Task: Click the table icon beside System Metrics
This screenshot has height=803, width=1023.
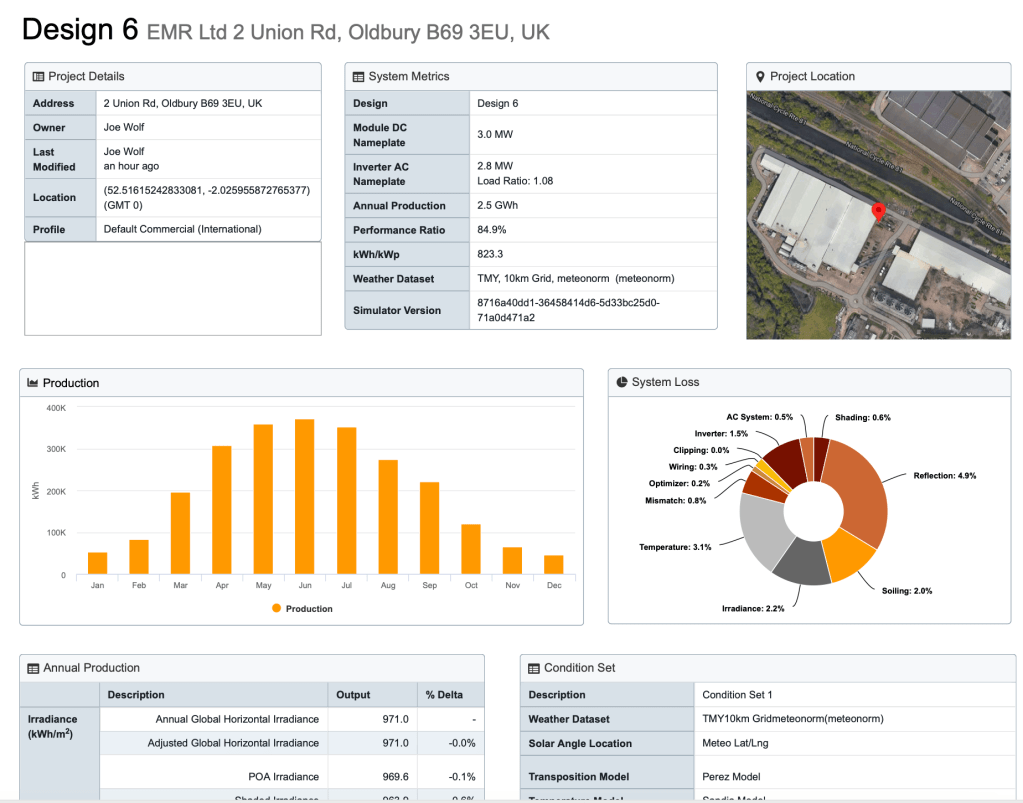Action: click(x=358, y=77)
